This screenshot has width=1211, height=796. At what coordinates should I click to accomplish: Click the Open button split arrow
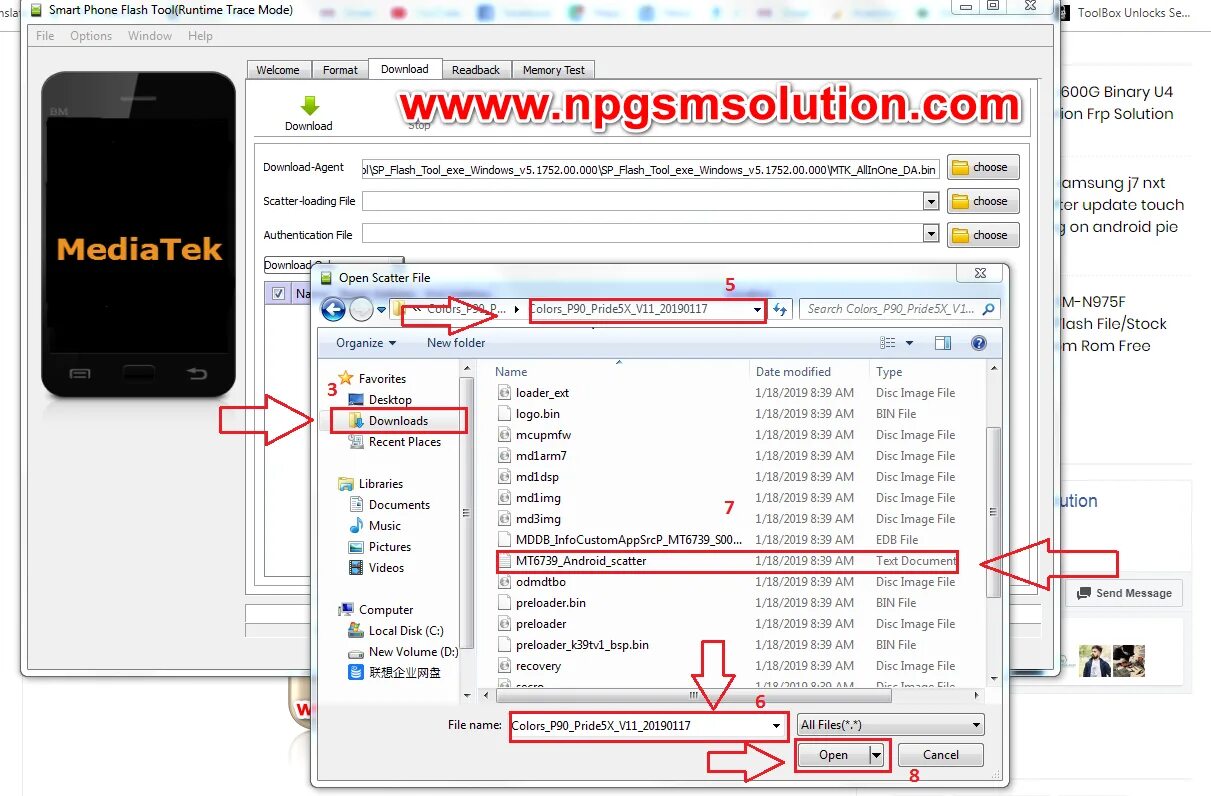pyautogui.click(x=876, y=755)
